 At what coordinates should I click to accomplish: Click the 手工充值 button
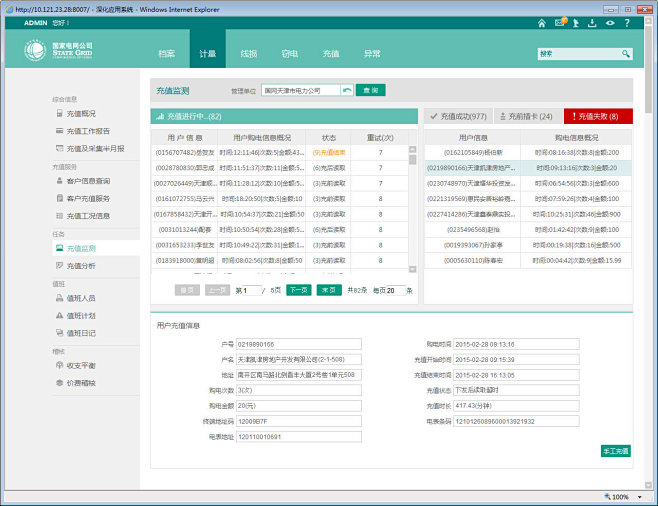616,451
